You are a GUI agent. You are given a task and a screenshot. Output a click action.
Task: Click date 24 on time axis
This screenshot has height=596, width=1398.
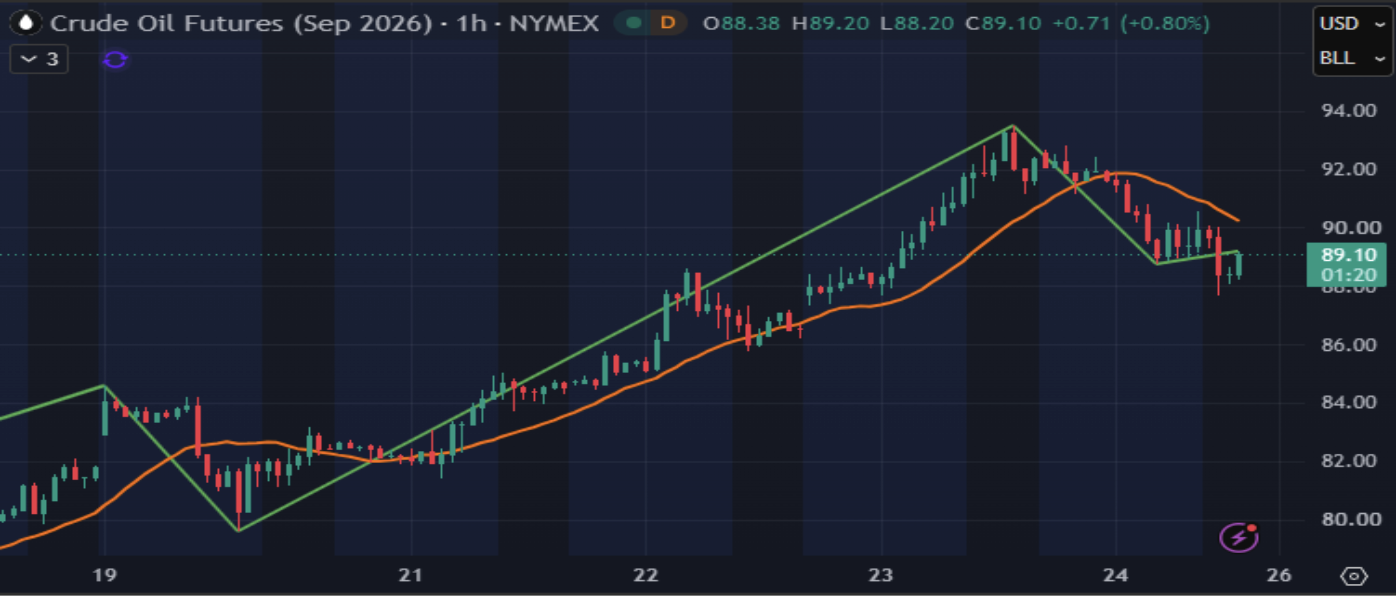click(x=1116, y=575)
